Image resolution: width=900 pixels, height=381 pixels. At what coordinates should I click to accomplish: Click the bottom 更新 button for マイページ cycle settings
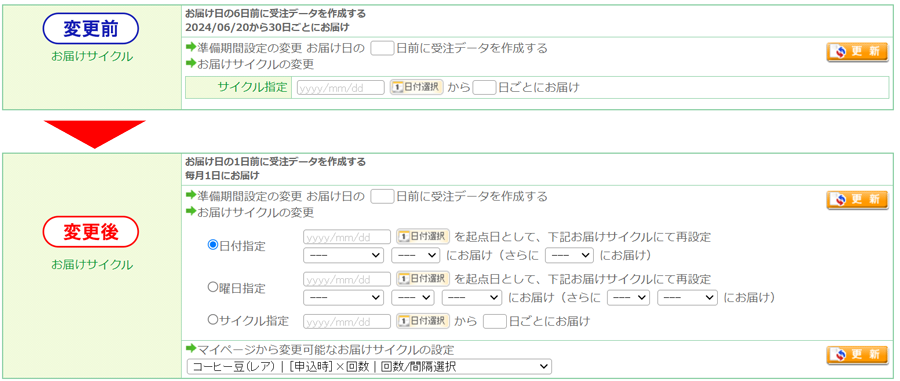[x=858, y=355]
